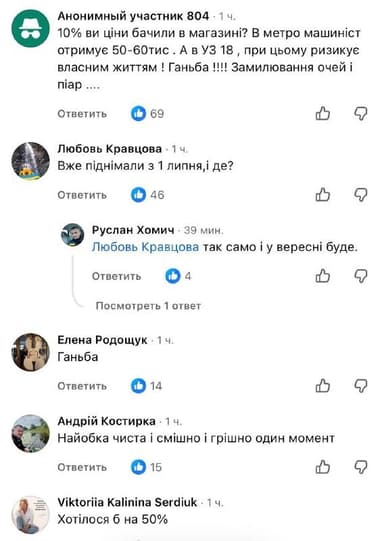Reply to Руслан Хомич's comment
This screenshot has height=541, width=384.
(x=117, y=276)
